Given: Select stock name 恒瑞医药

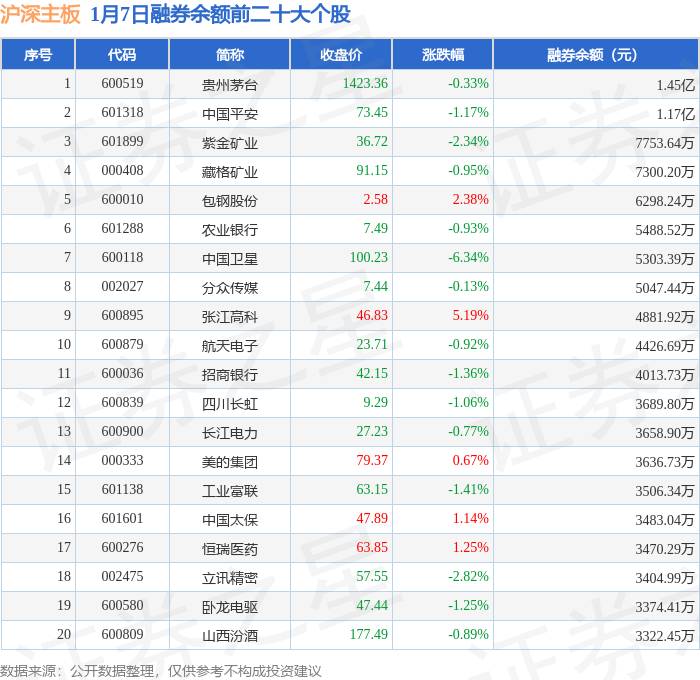Looking at the screenshot, I should 229,549.
